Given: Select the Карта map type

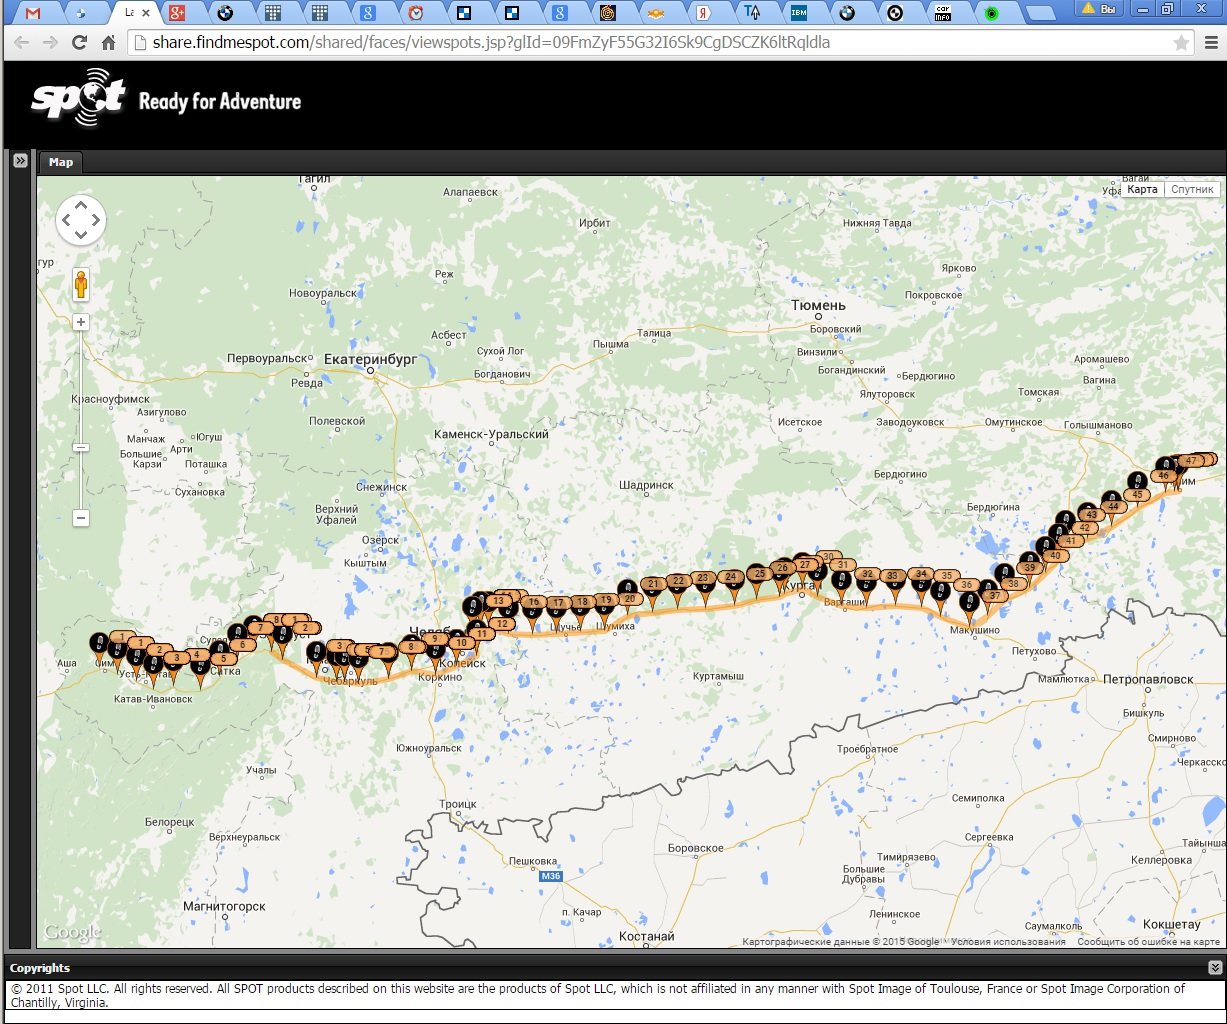Looking at the screenshot, I should coord(1142,189).
